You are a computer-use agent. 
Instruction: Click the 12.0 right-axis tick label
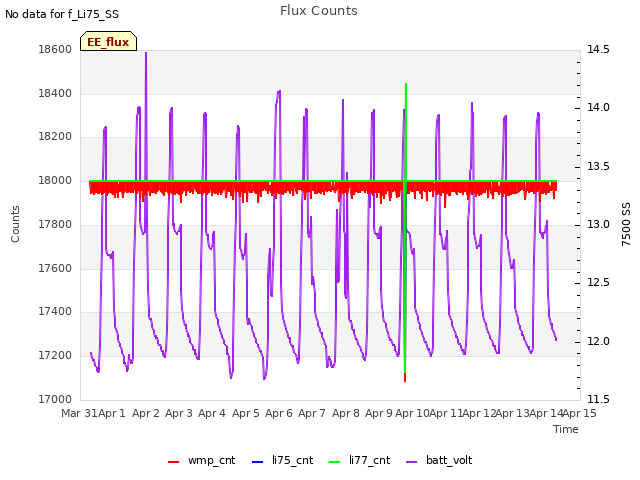click(598, 341)
